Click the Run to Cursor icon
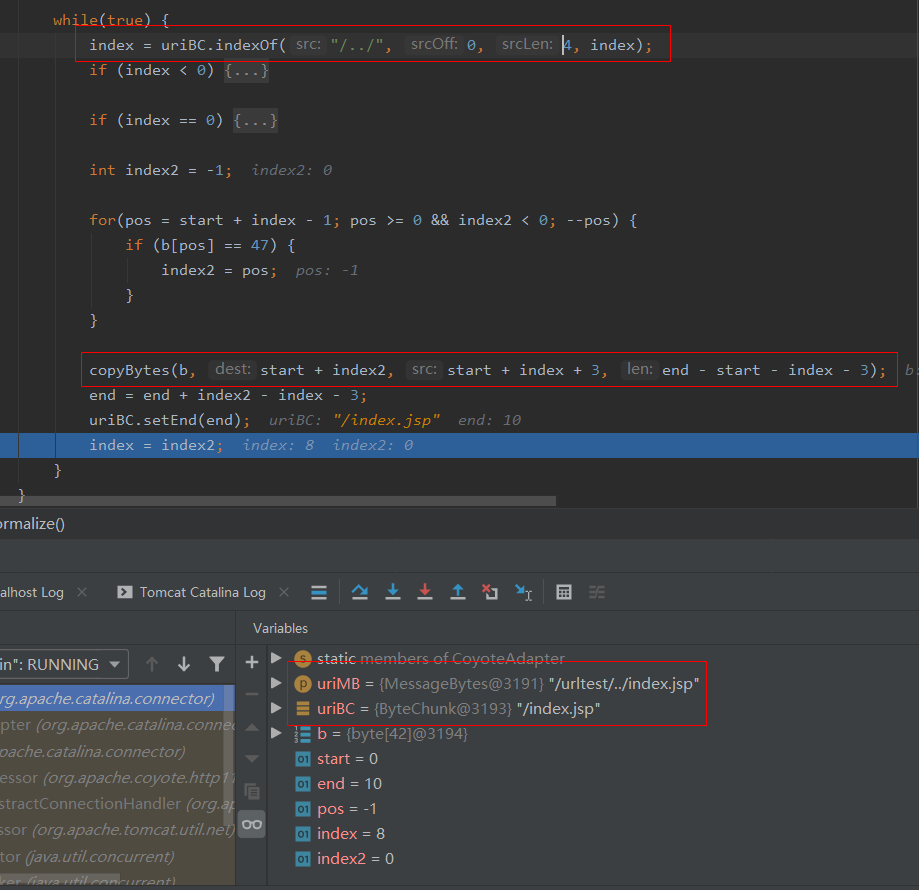The height and width of the screenshot is (890, 919). [x=523, y=592]
